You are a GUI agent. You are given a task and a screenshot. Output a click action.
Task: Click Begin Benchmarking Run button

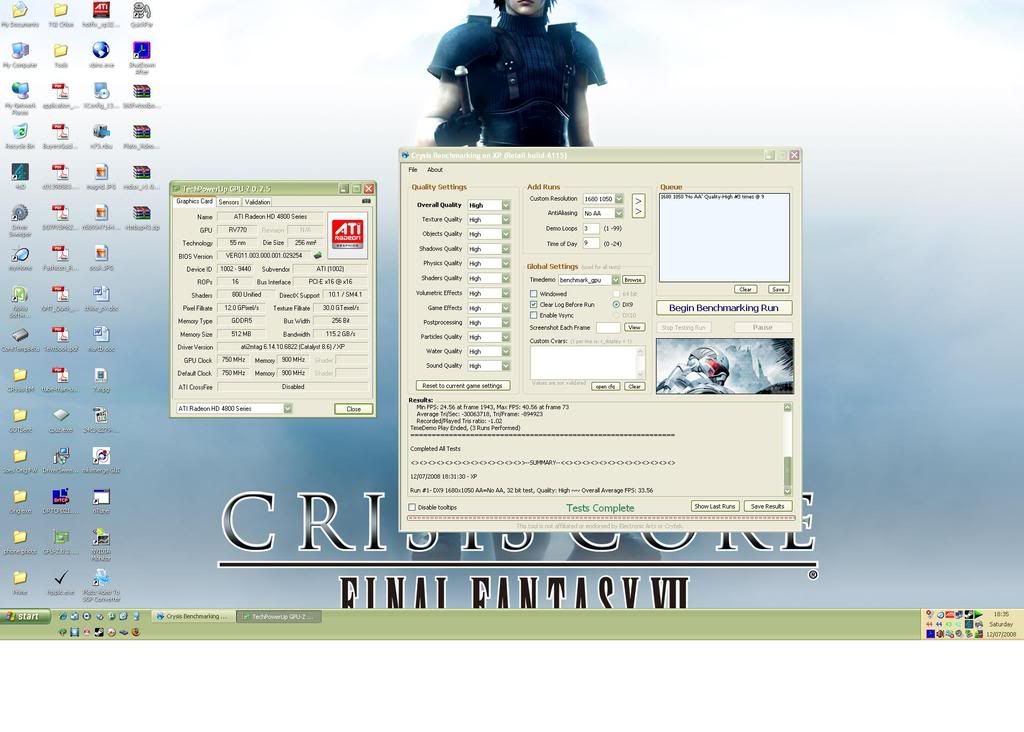point(724,307)
